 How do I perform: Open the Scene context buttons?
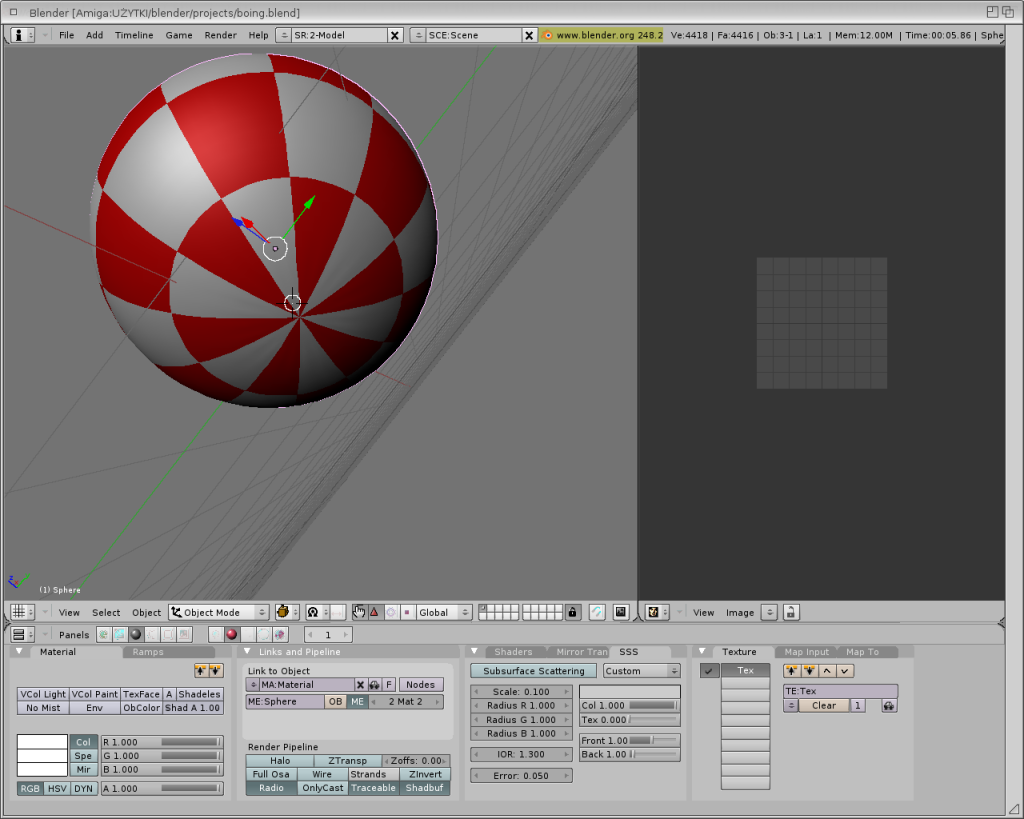pyautogui.click(x=185, y=634)
